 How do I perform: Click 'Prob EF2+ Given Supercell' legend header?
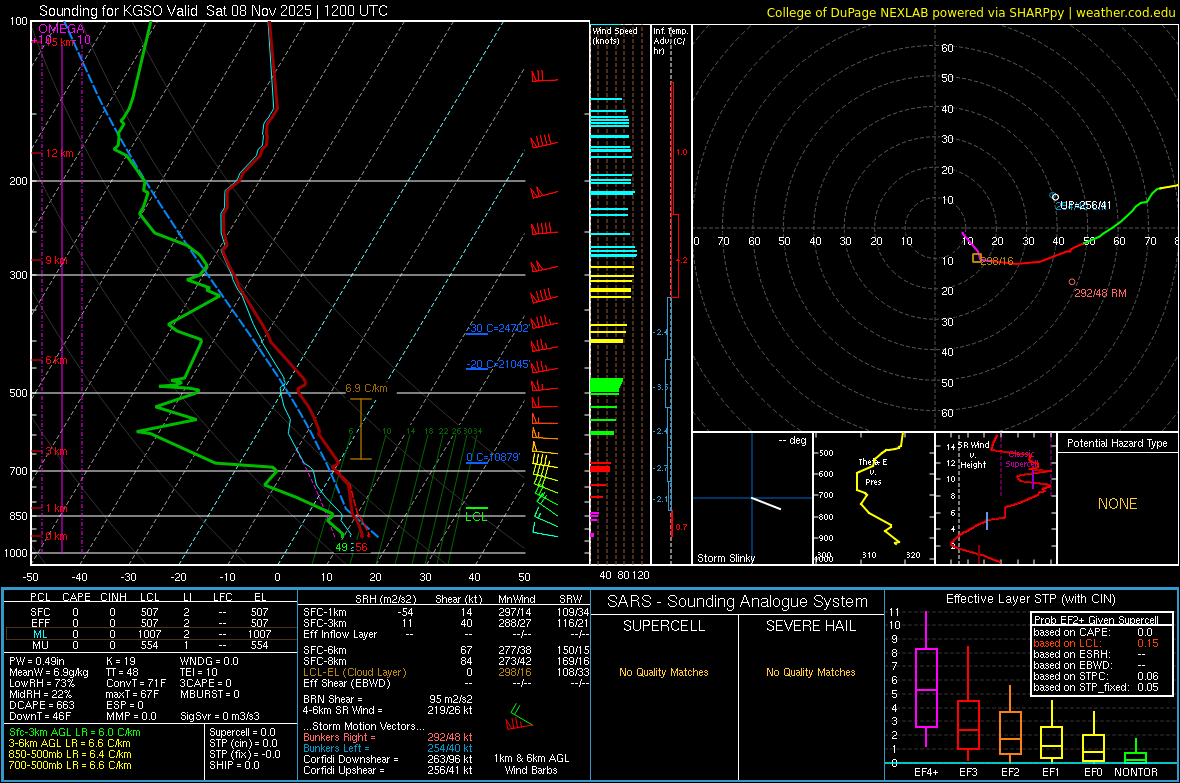pyautogui.click(x=1096, y=620)
